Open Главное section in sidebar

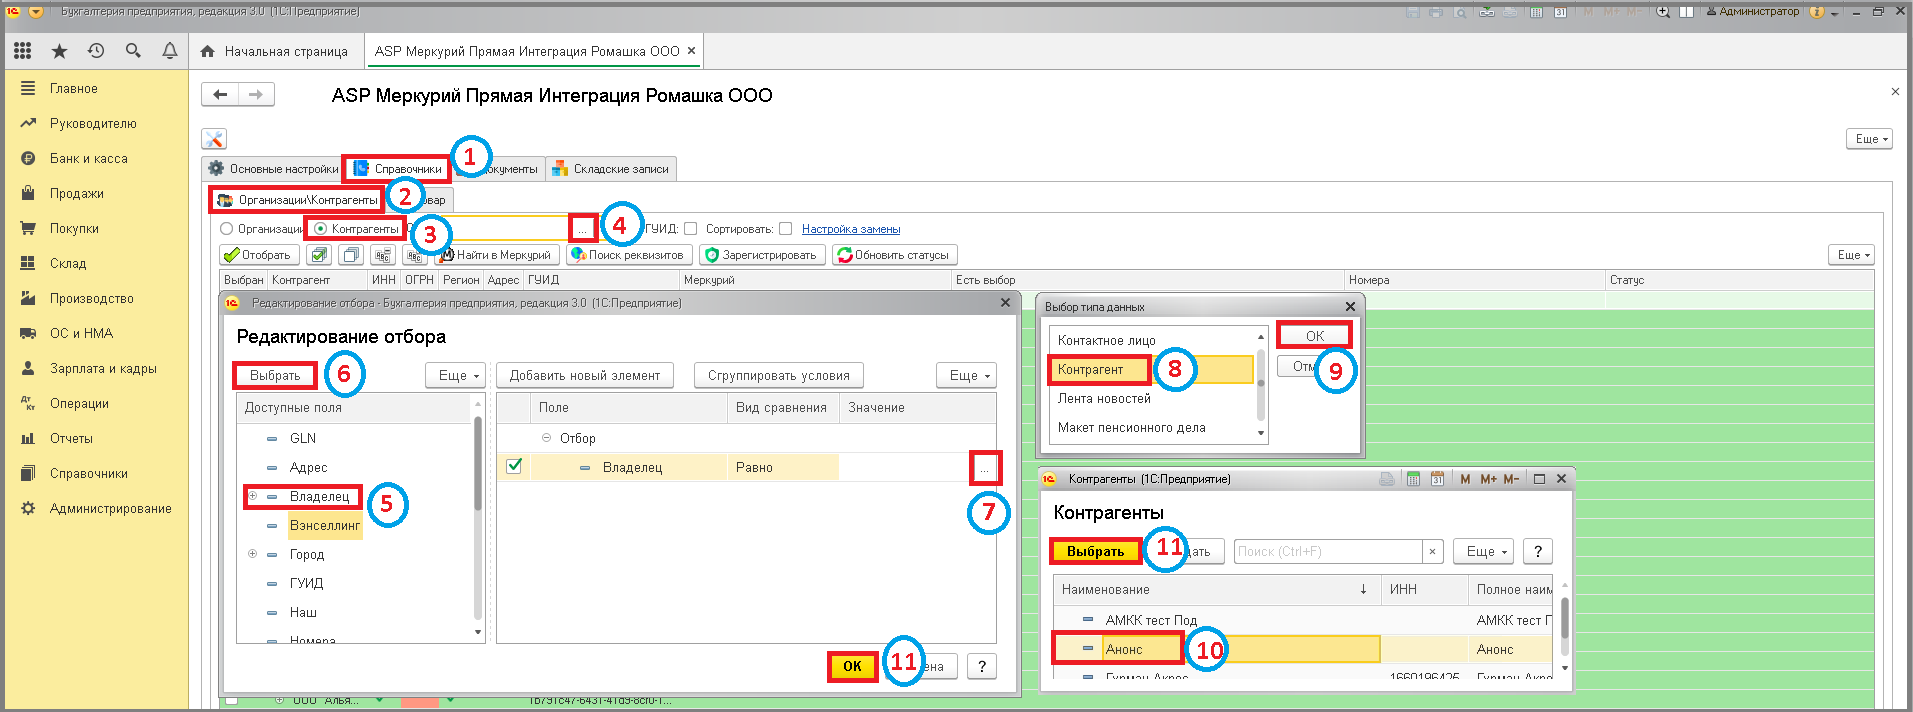[x=74, y=88]
